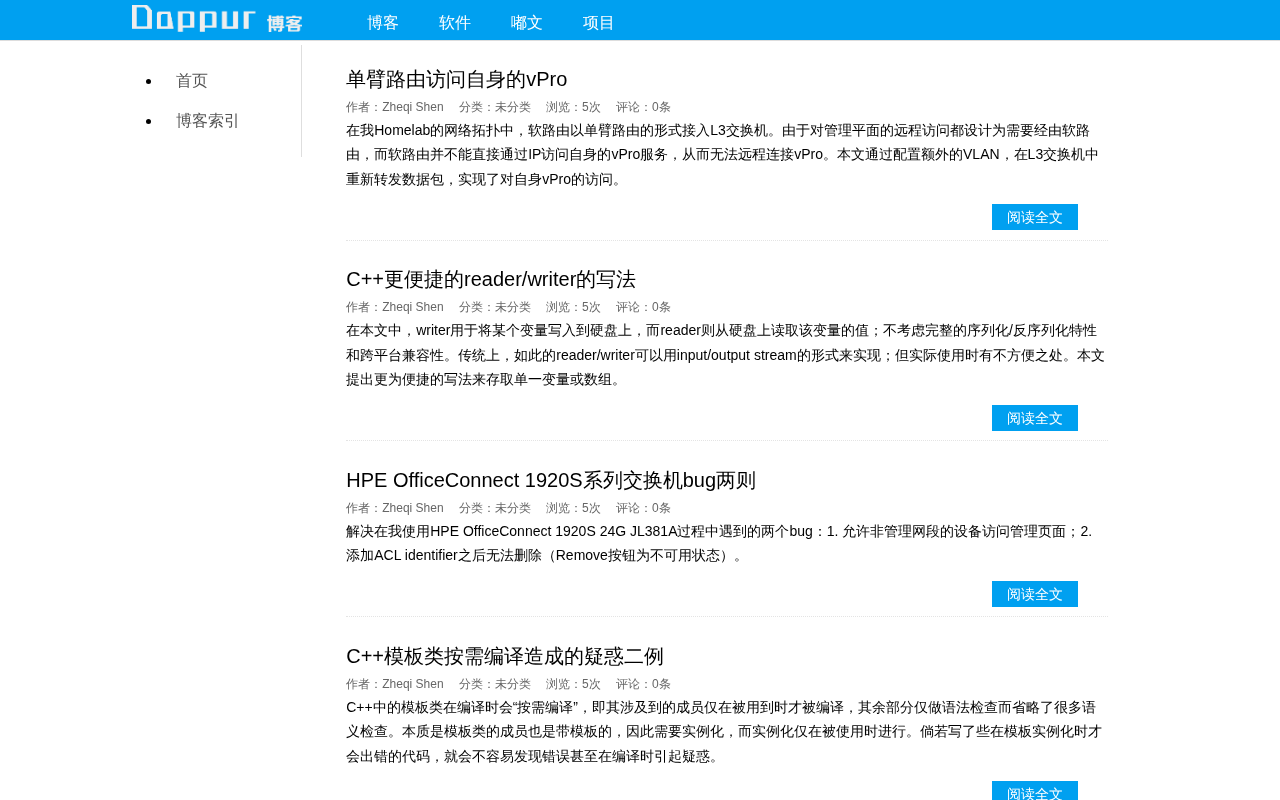Click 阅读全文 for the C++模板类 post
The width and height of the screenshot is (1280, 800).
click(1035, 791)
